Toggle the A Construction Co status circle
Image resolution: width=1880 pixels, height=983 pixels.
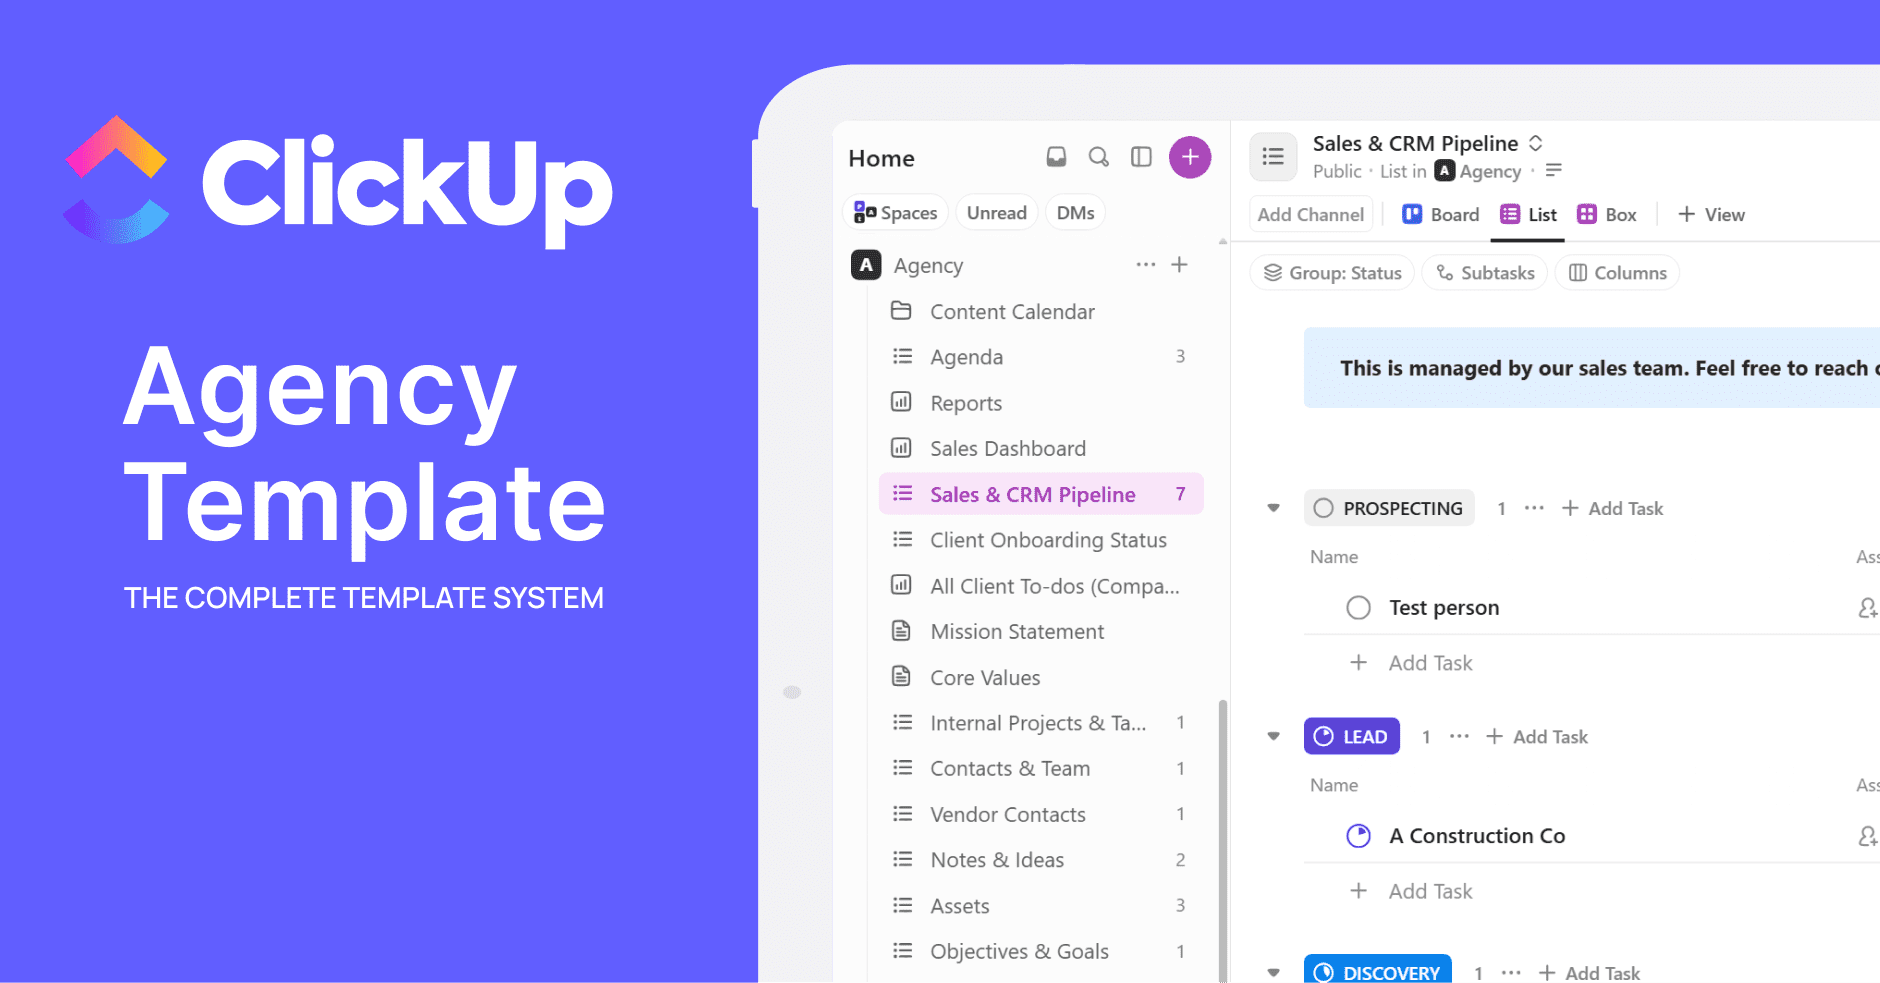(1358, 836)
